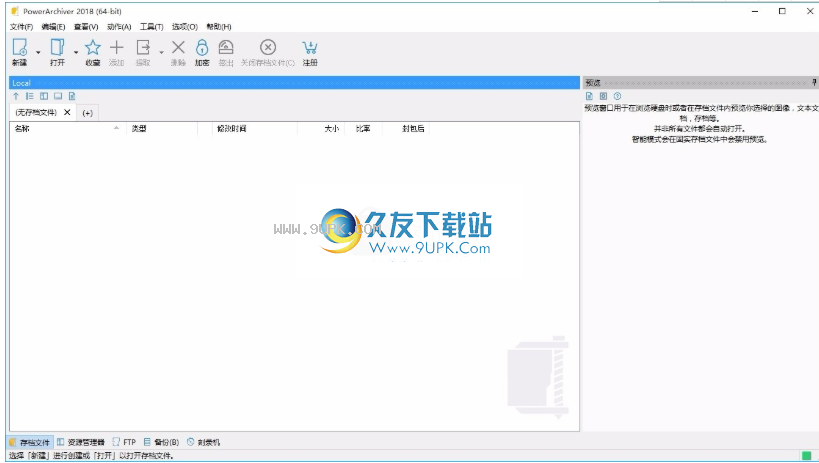Viewport: 819px width, 463px height.
Task: Click the split pane icon under Local
Action: point(44,96)
